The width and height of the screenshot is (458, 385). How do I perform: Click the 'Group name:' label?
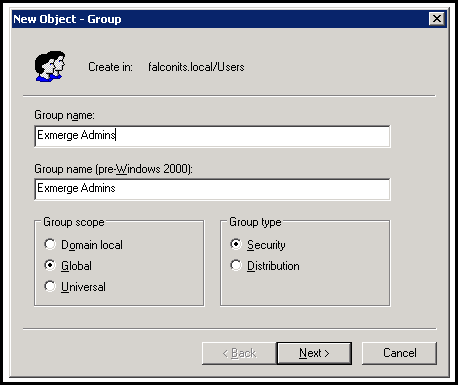64,115
